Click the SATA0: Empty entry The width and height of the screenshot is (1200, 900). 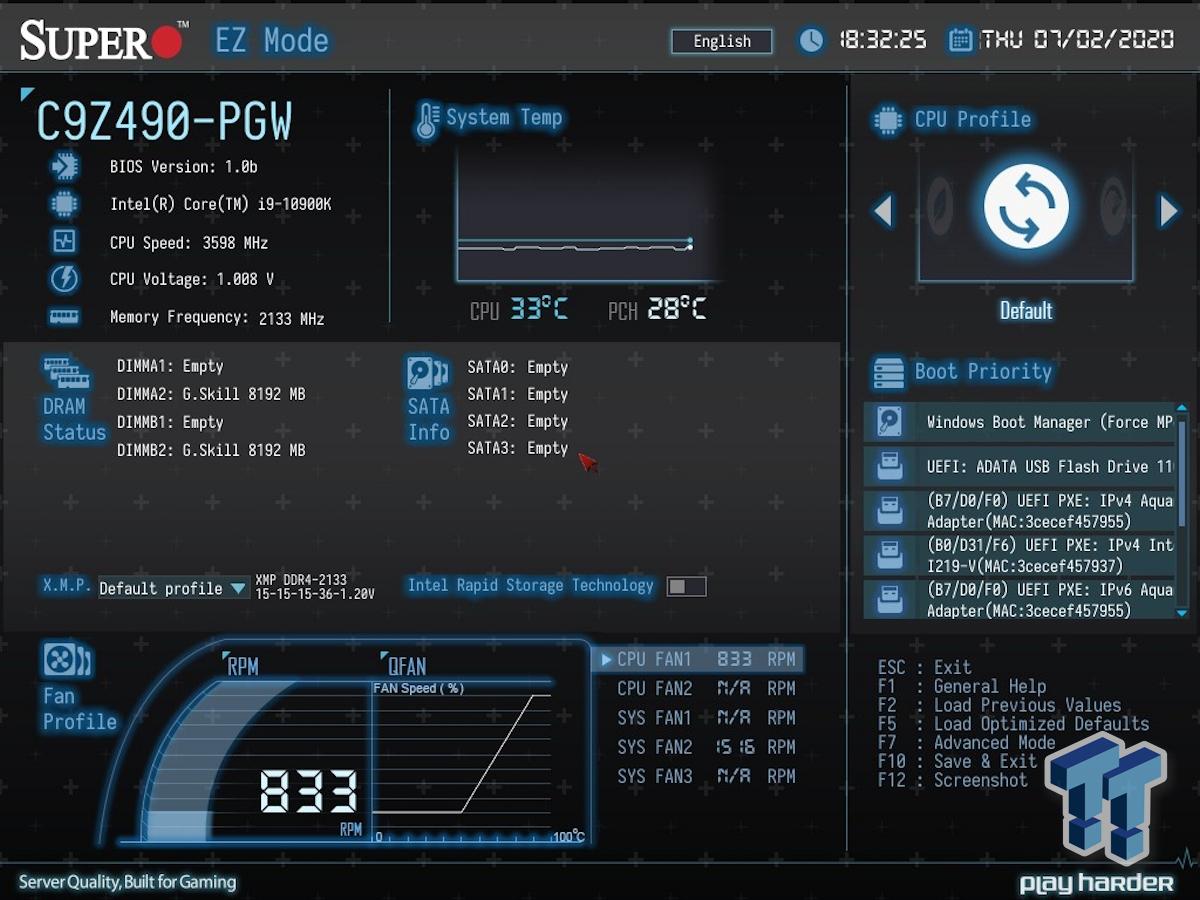click(x=518, y=367)
